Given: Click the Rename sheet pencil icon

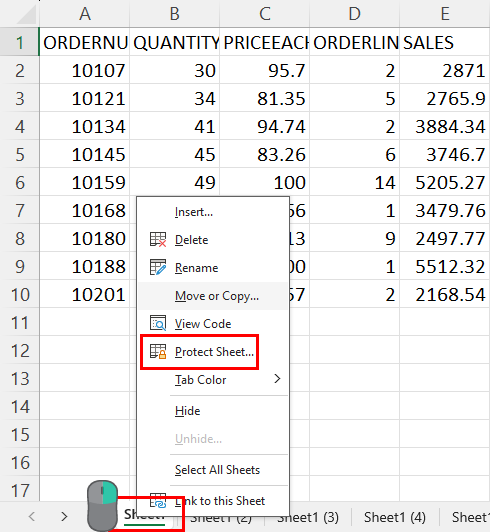Looking at the screenshot, I should [x=158, y=267].
